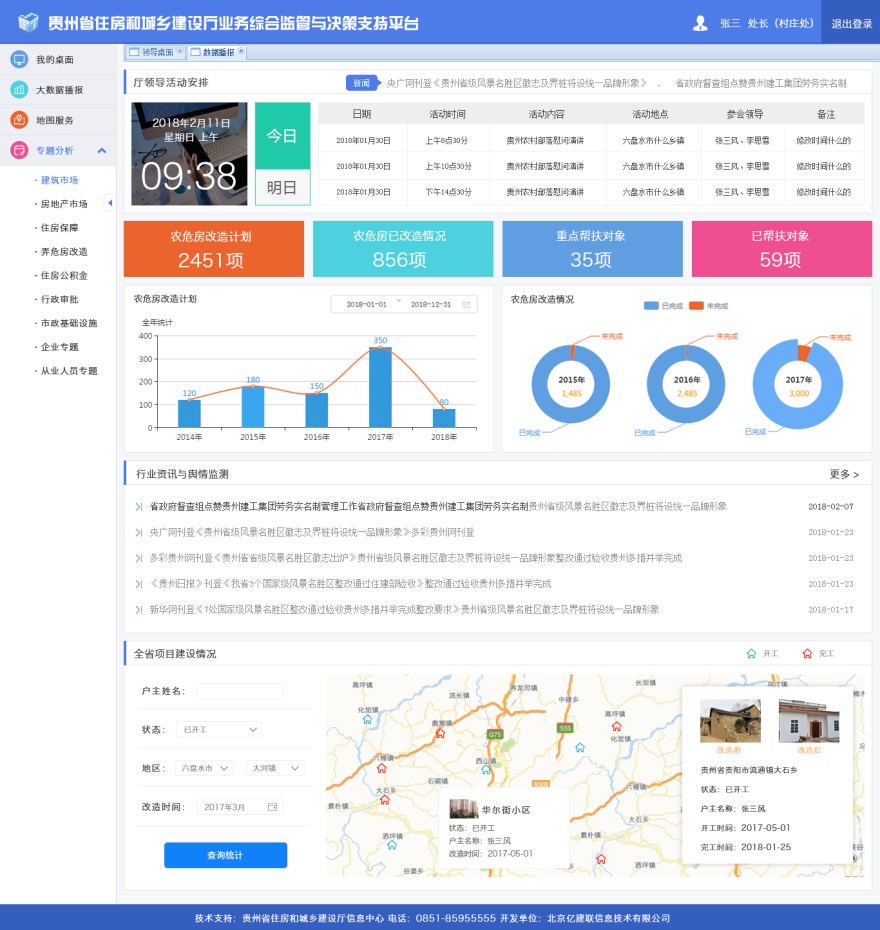Open 改造前 house photo thumbnail
The width and height of the screenshot is (880, 930).
point(730,721)
